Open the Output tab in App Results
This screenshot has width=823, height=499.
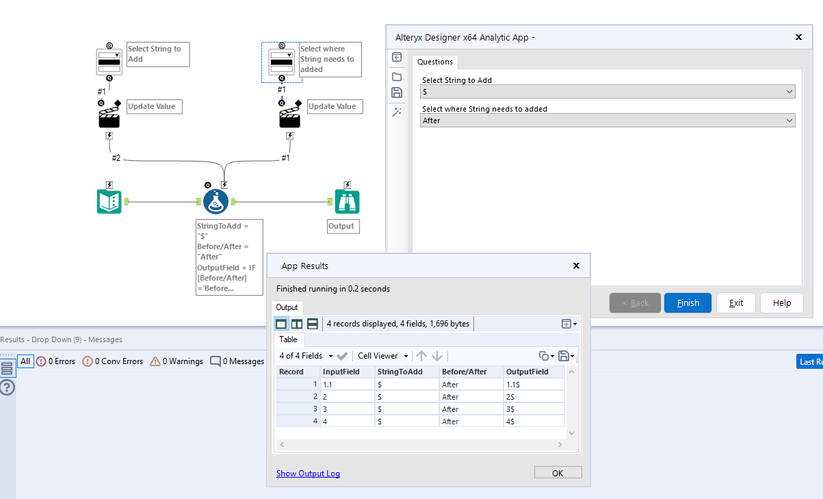point(287,307)
